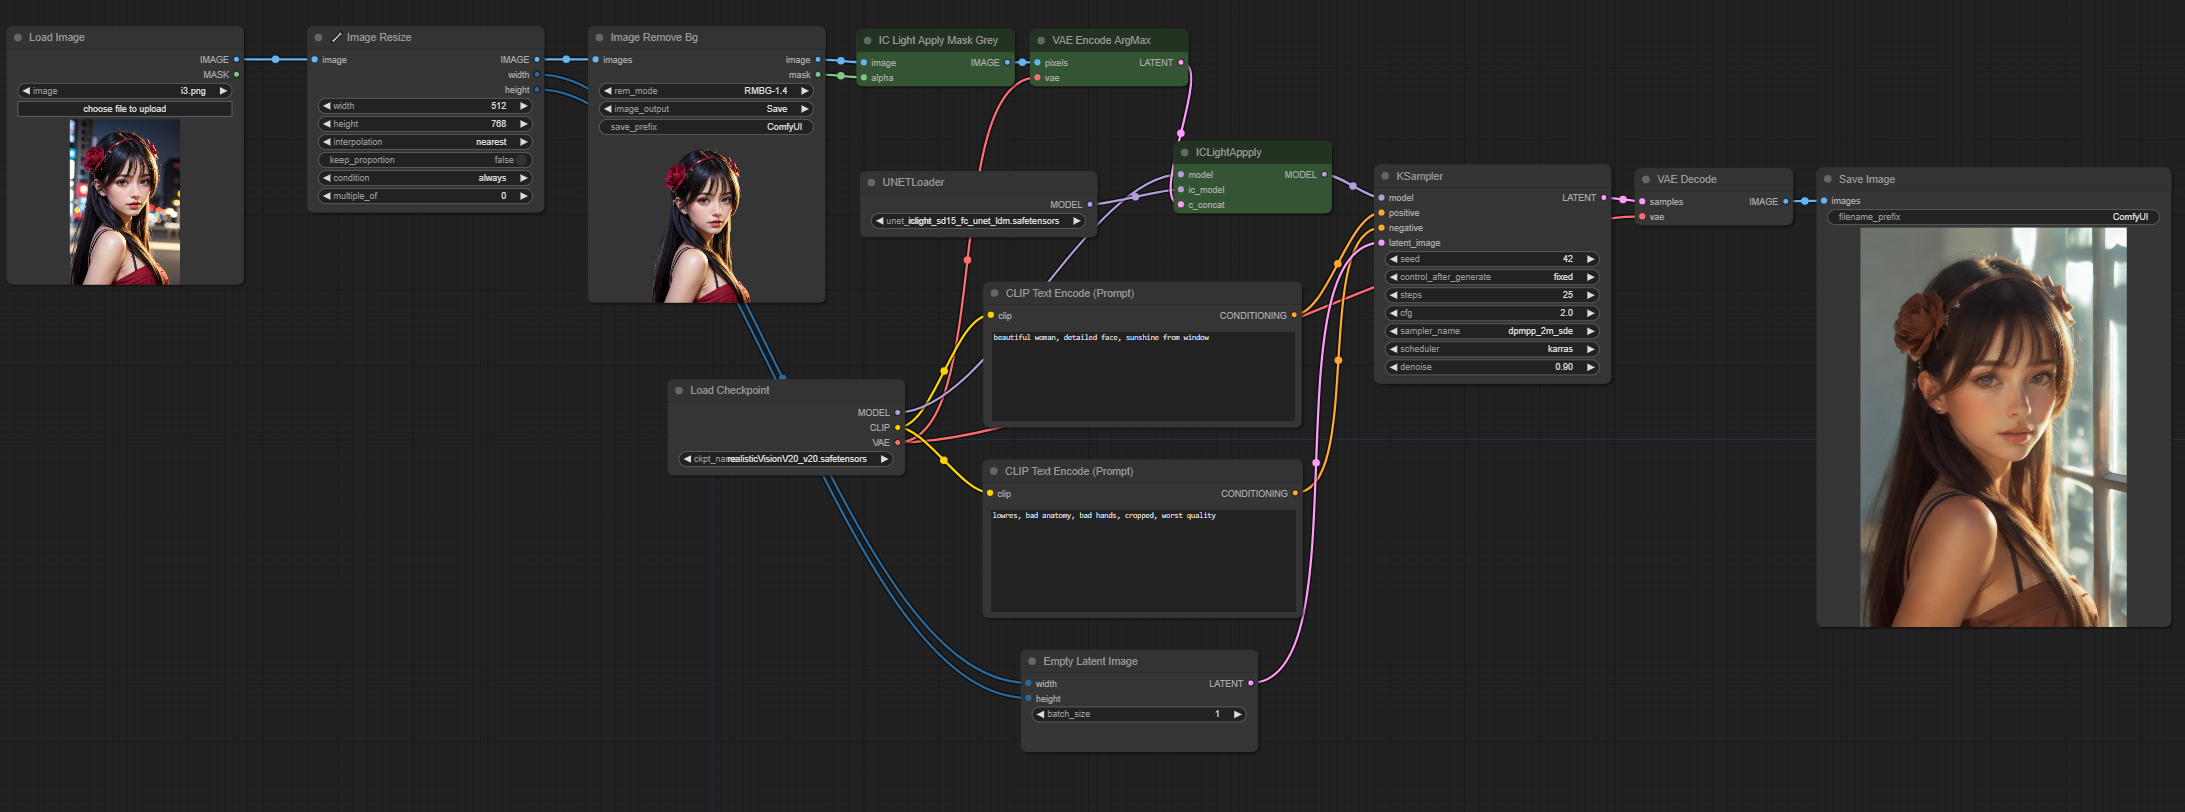Click the negative prompt text box 'lowres, bad anatomy'

(1141, 560)
